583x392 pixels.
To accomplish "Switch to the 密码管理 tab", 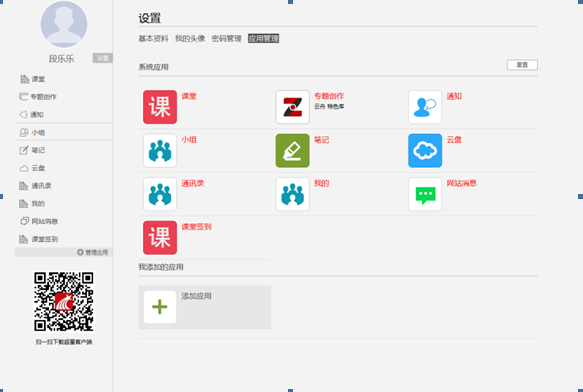I will (226, 39).
